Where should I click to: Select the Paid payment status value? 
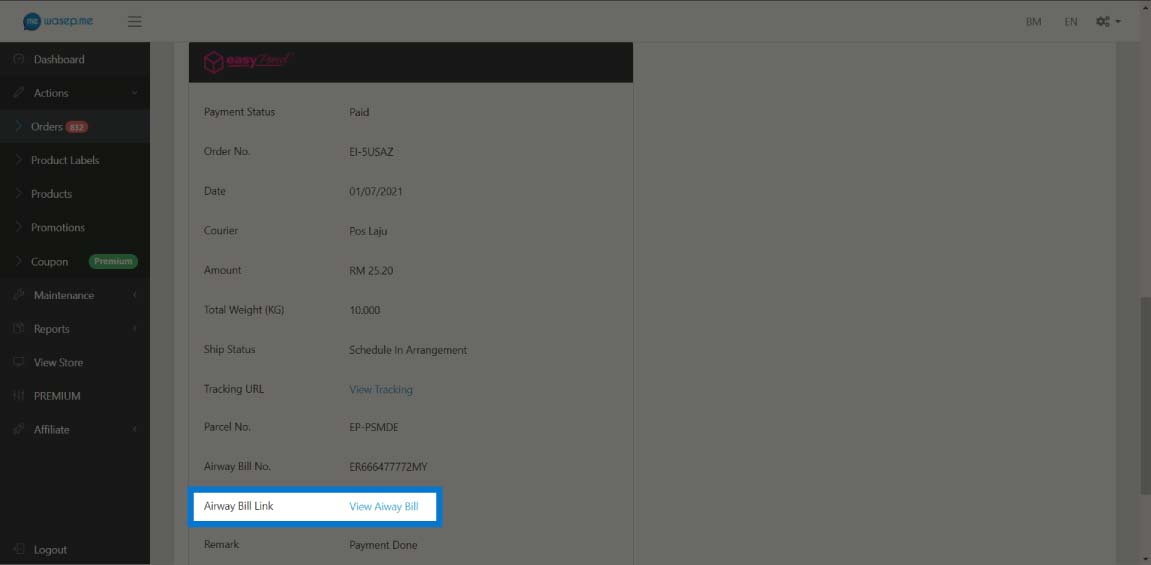point(359,112)
